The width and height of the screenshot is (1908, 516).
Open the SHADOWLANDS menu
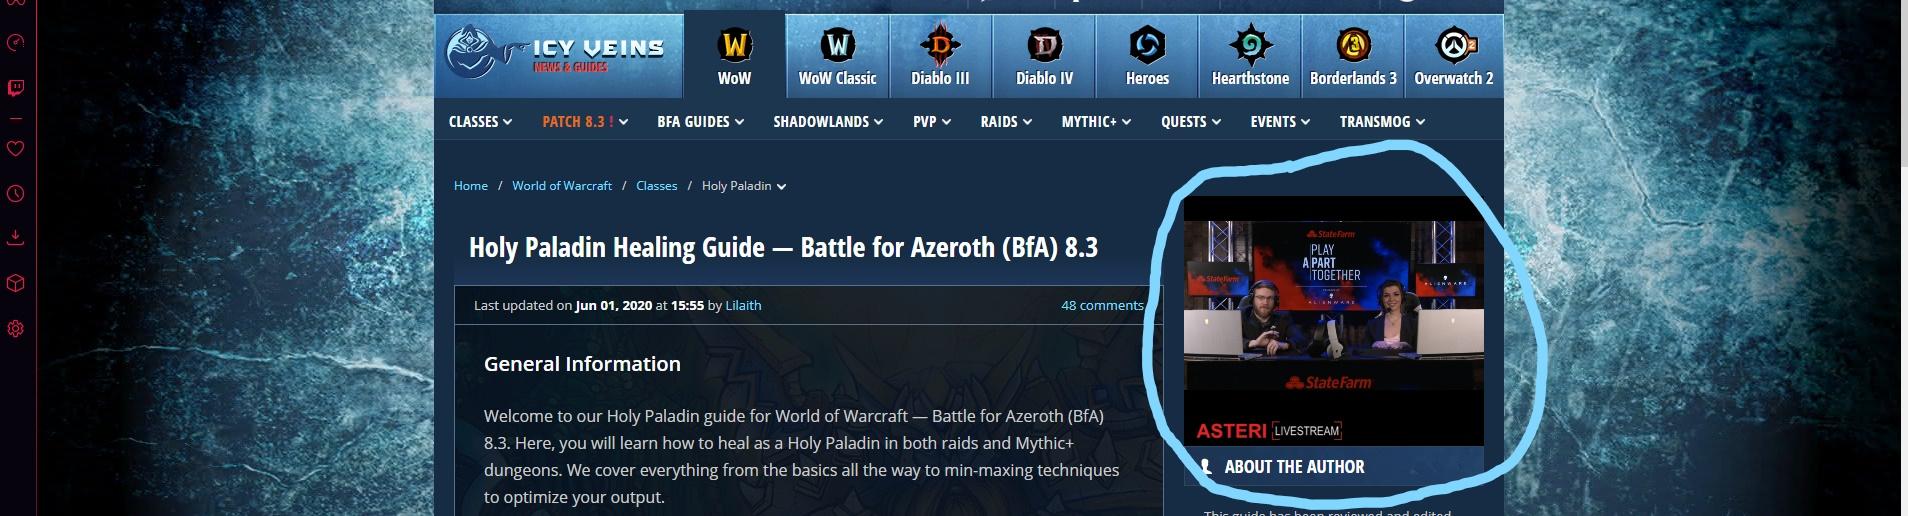(828, 122)
